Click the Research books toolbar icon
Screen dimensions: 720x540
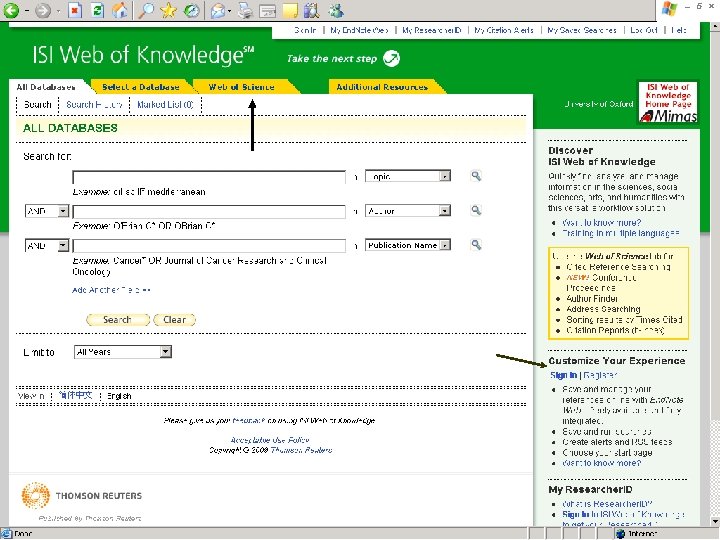tap(312, 10)
